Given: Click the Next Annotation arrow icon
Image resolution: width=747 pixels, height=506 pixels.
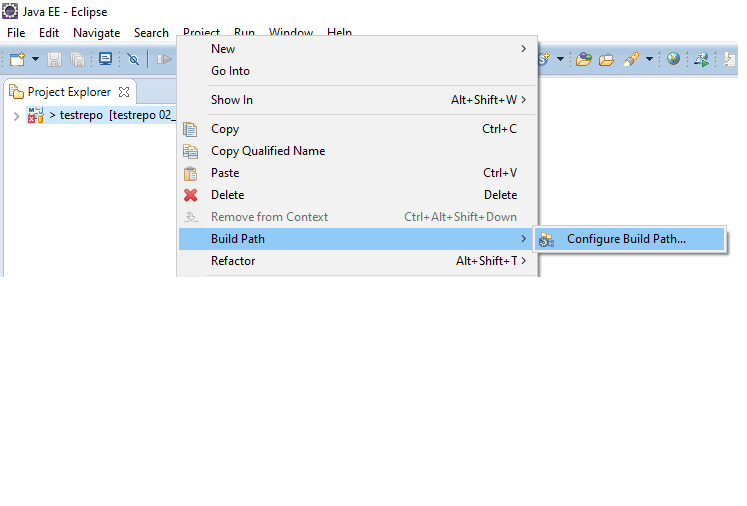Looking at the screenshot, I should (x=729, y=59).
